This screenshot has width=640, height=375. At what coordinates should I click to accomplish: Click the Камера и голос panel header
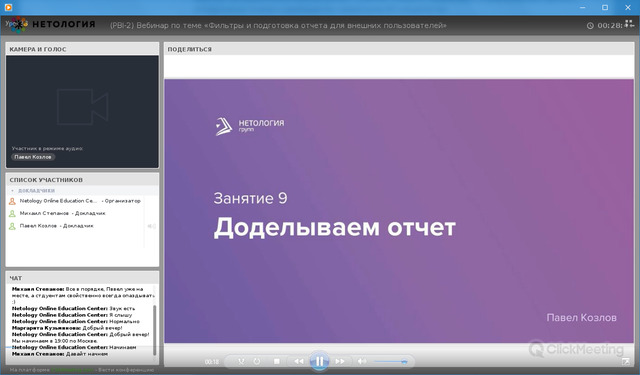click(x=82, y=49)
